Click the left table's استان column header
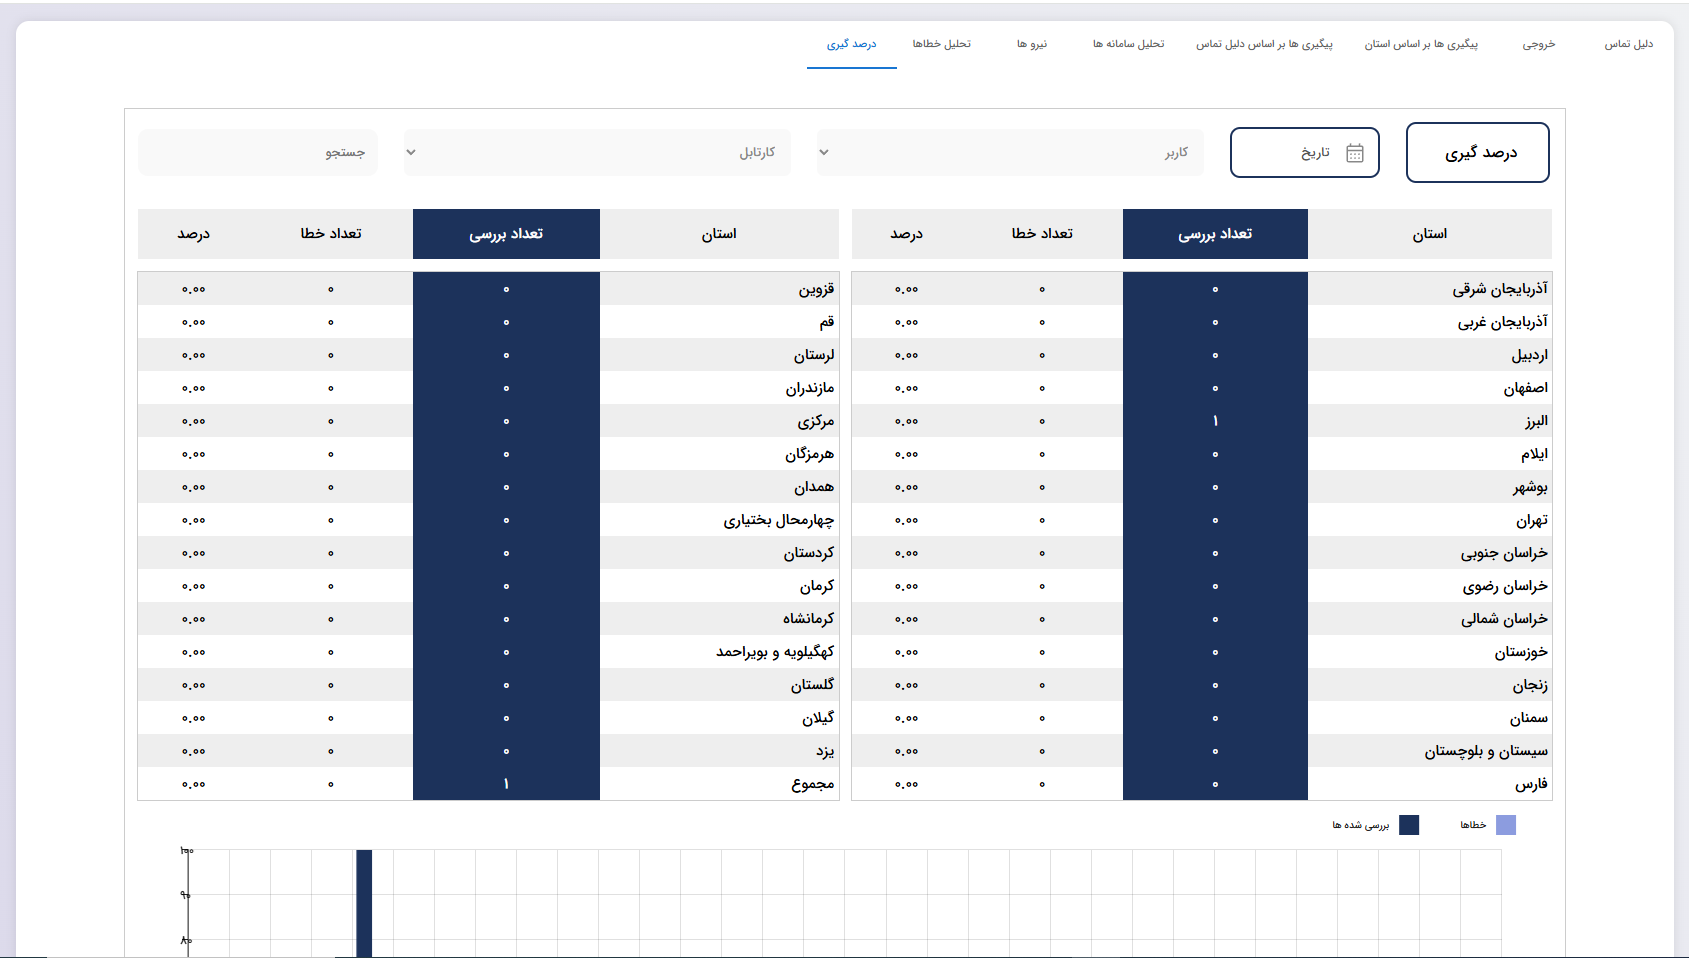The image size is (1689, 958). click(719, 234)
